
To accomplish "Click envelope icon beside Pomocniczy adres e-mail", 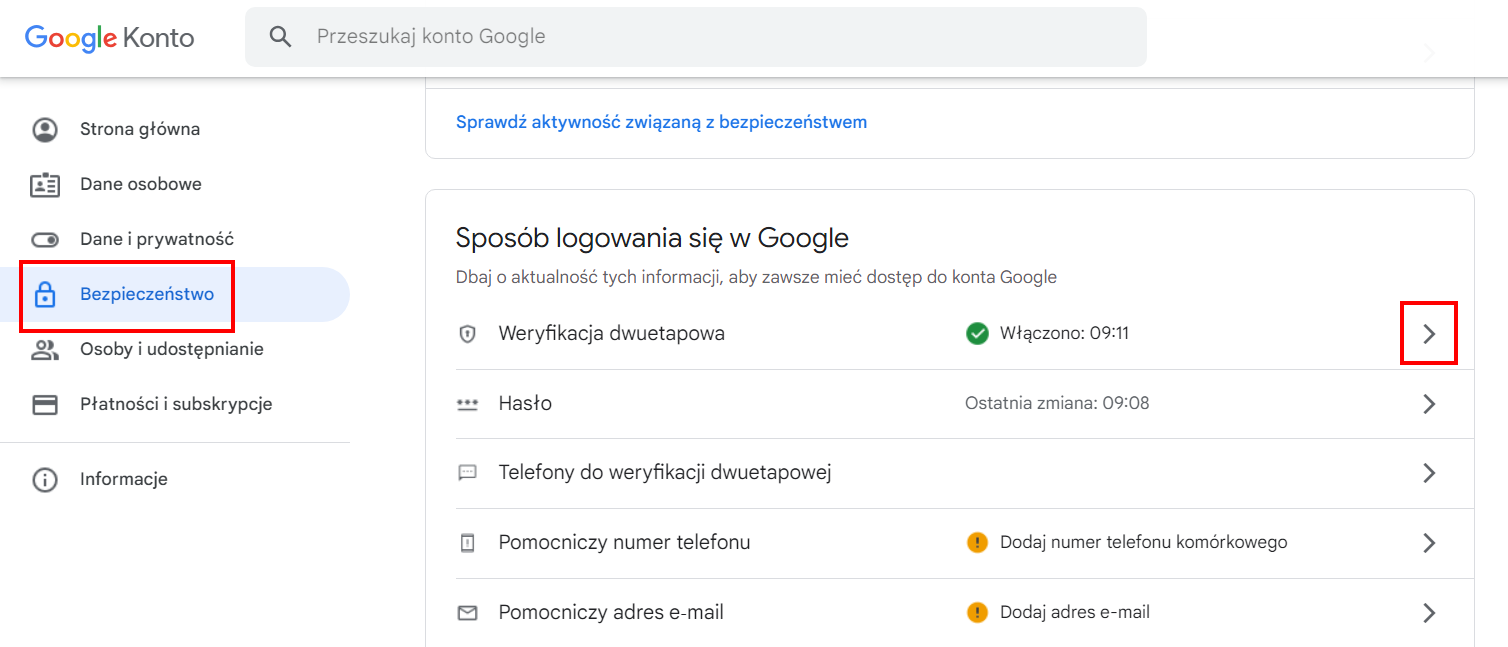I will click(467, 612).
